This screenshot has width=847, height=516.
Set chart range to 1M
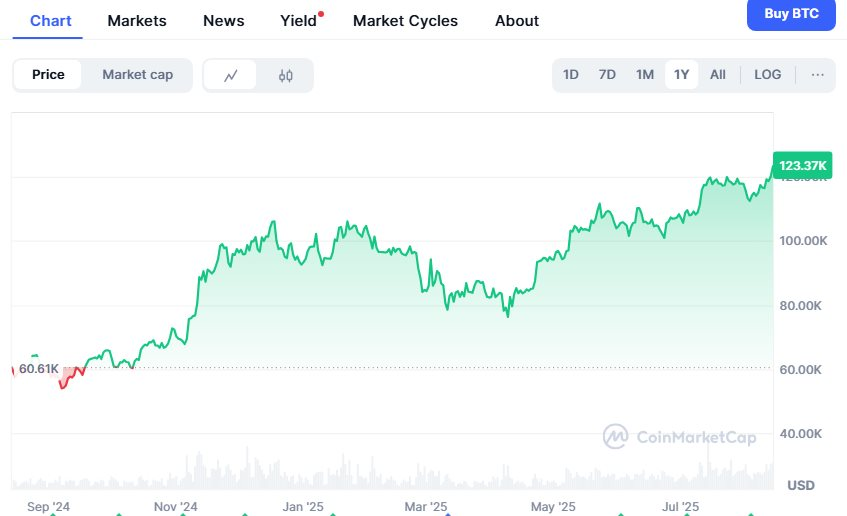pos(645,75)
